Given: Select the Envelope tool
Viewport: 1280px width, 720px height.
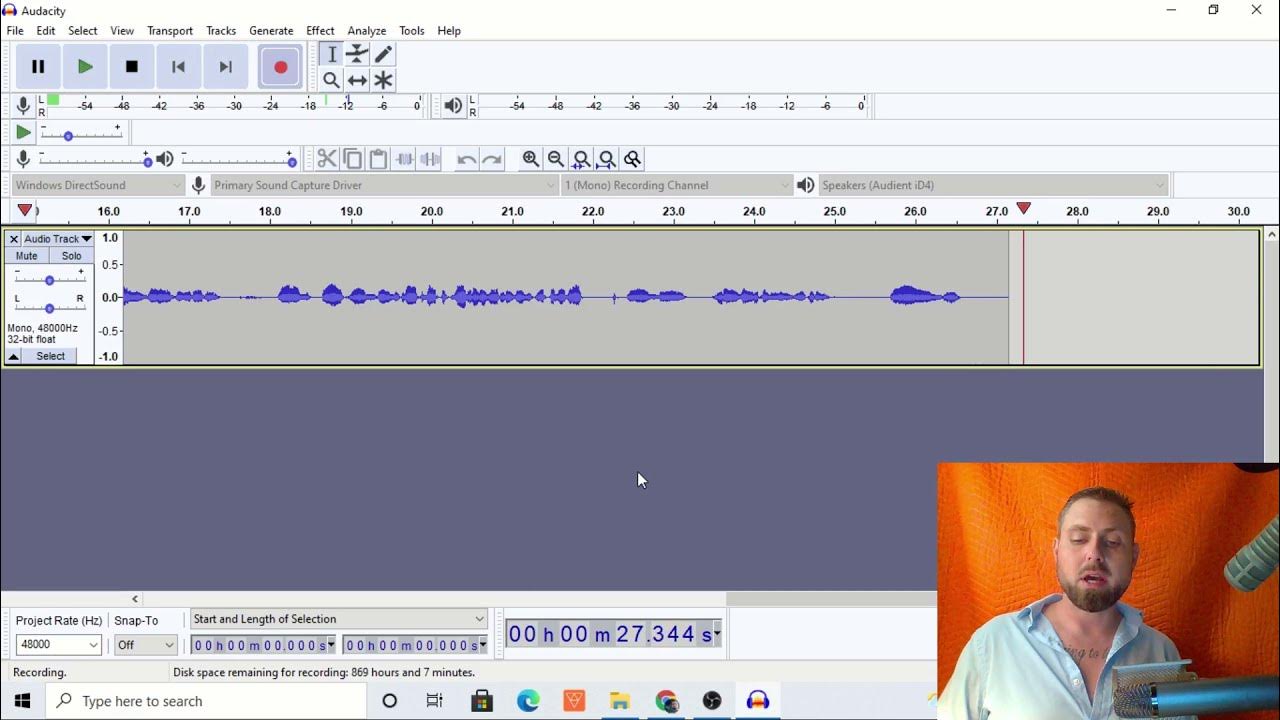Looking at the screenshot, I should click(357, 54).
